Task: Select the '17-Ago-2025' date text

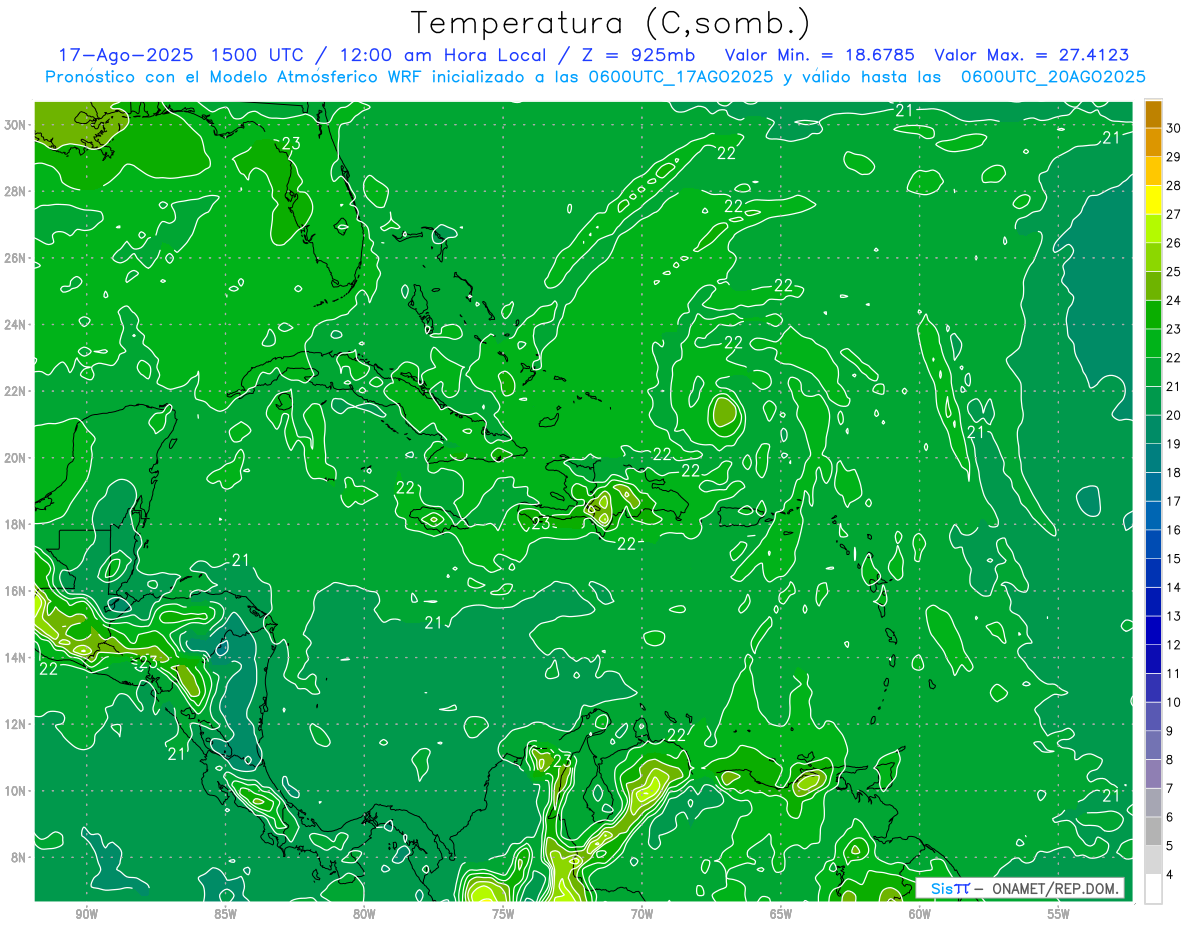Action: [125, 55]
